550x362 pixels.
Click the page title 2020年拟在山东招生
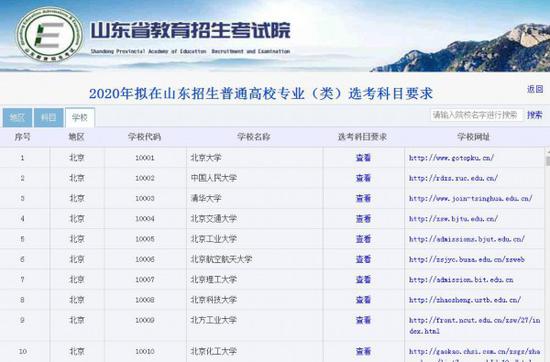tap(261, 94)
